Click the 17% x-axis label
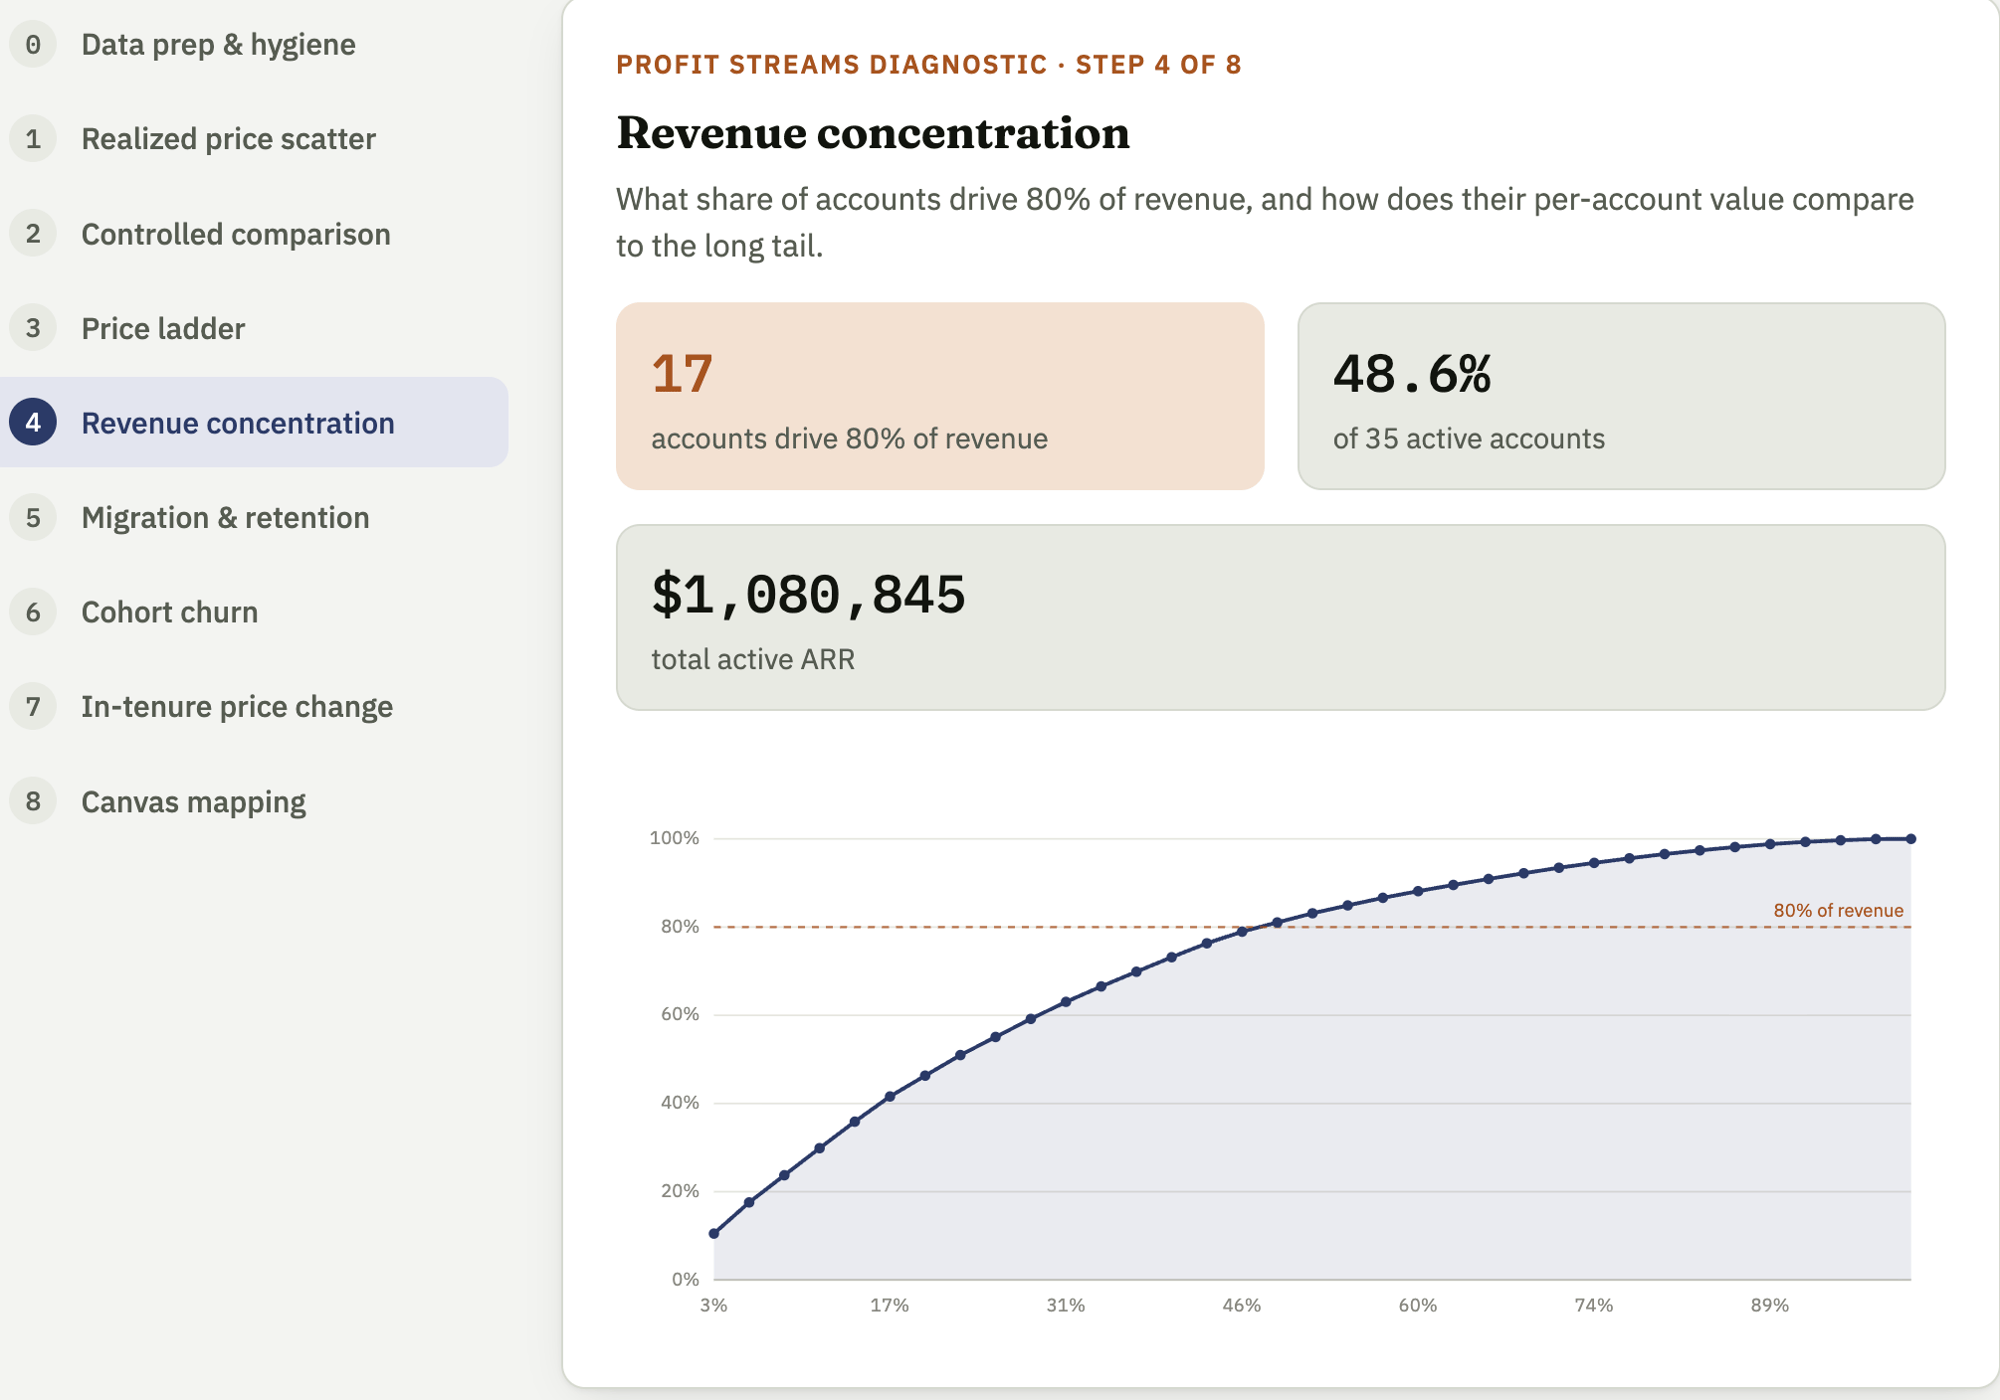 pyautogui.click(x=889, y=1305)
